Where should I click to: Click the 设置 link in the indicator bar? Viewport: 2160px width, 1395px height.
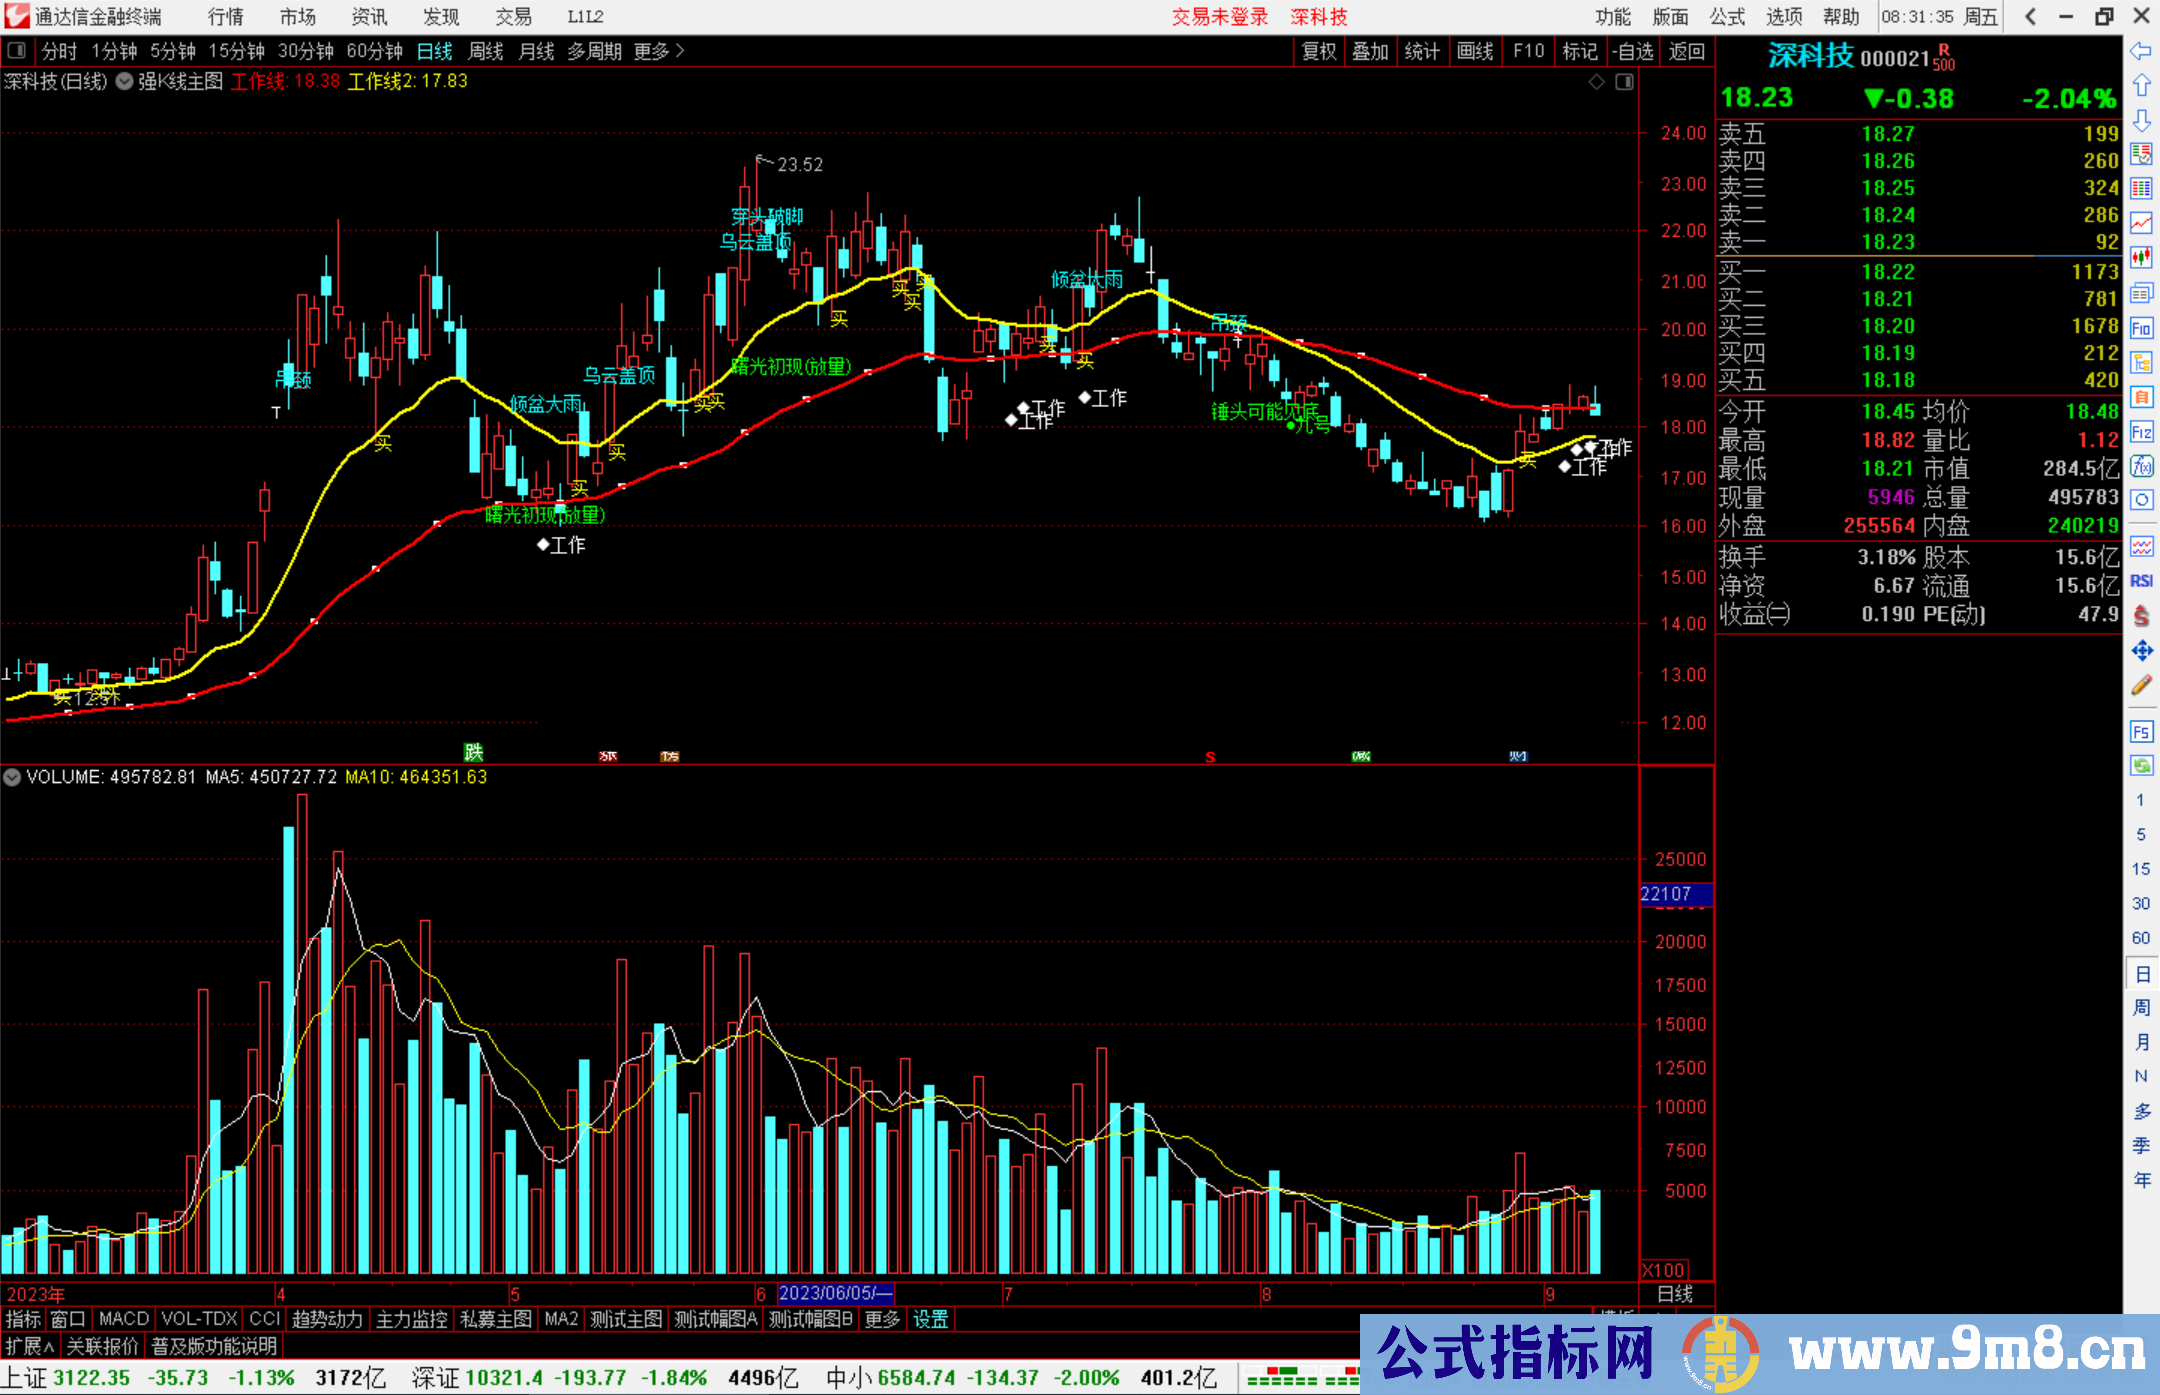pyautogui.click(x=930, y=1319)
